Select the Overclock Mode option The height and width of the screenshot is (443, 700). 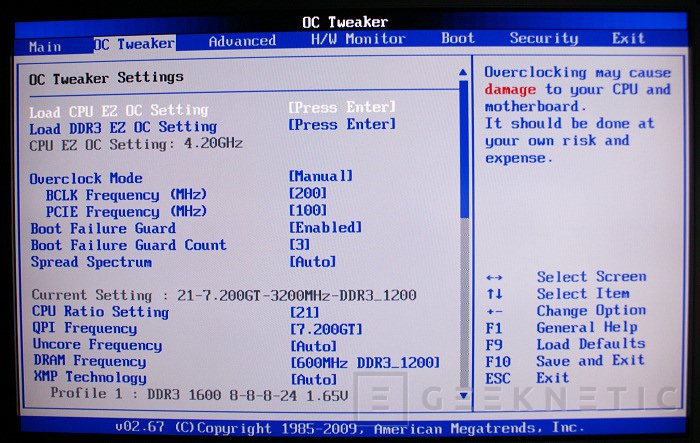(x=86, y=179)
